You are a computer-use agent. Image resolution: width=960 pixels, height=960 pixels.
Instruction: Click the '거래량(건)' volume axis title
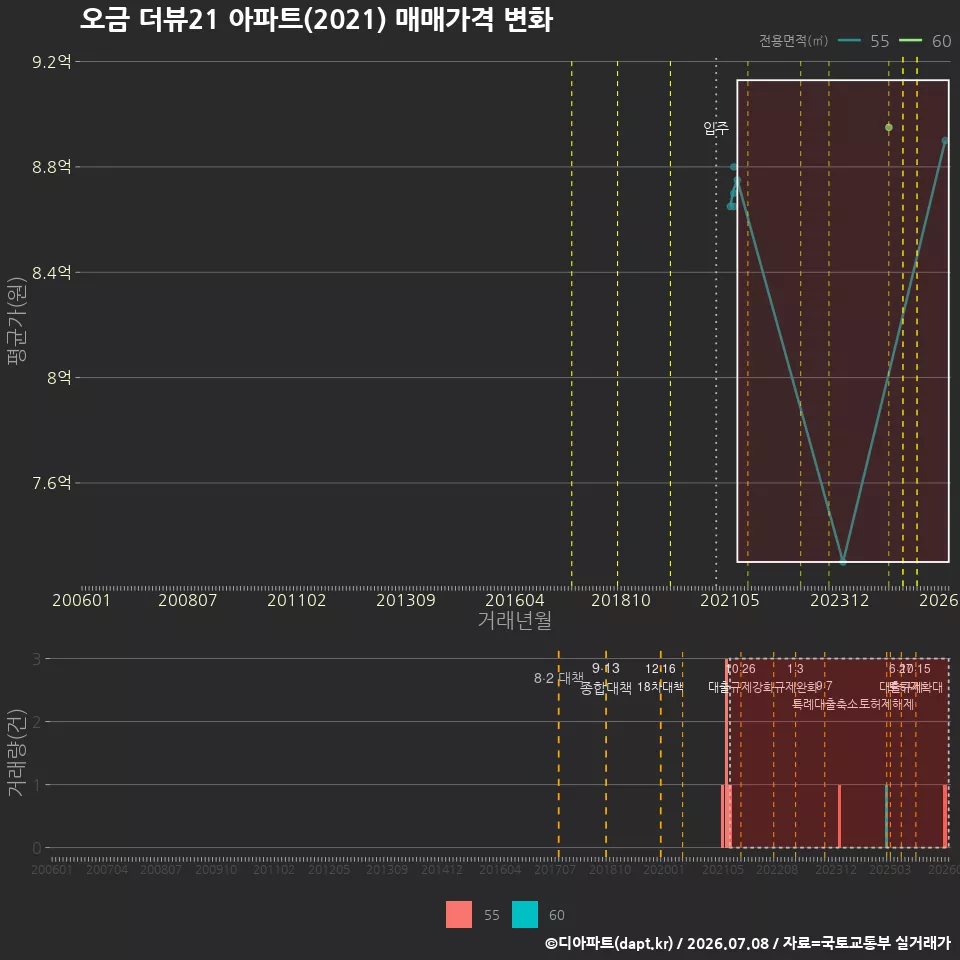(17, 753)
